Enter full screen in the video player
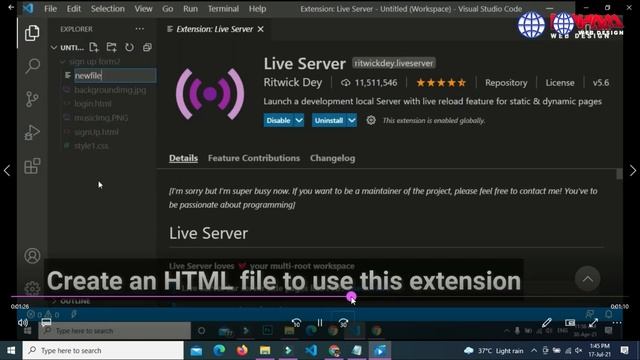 (593, 322)
